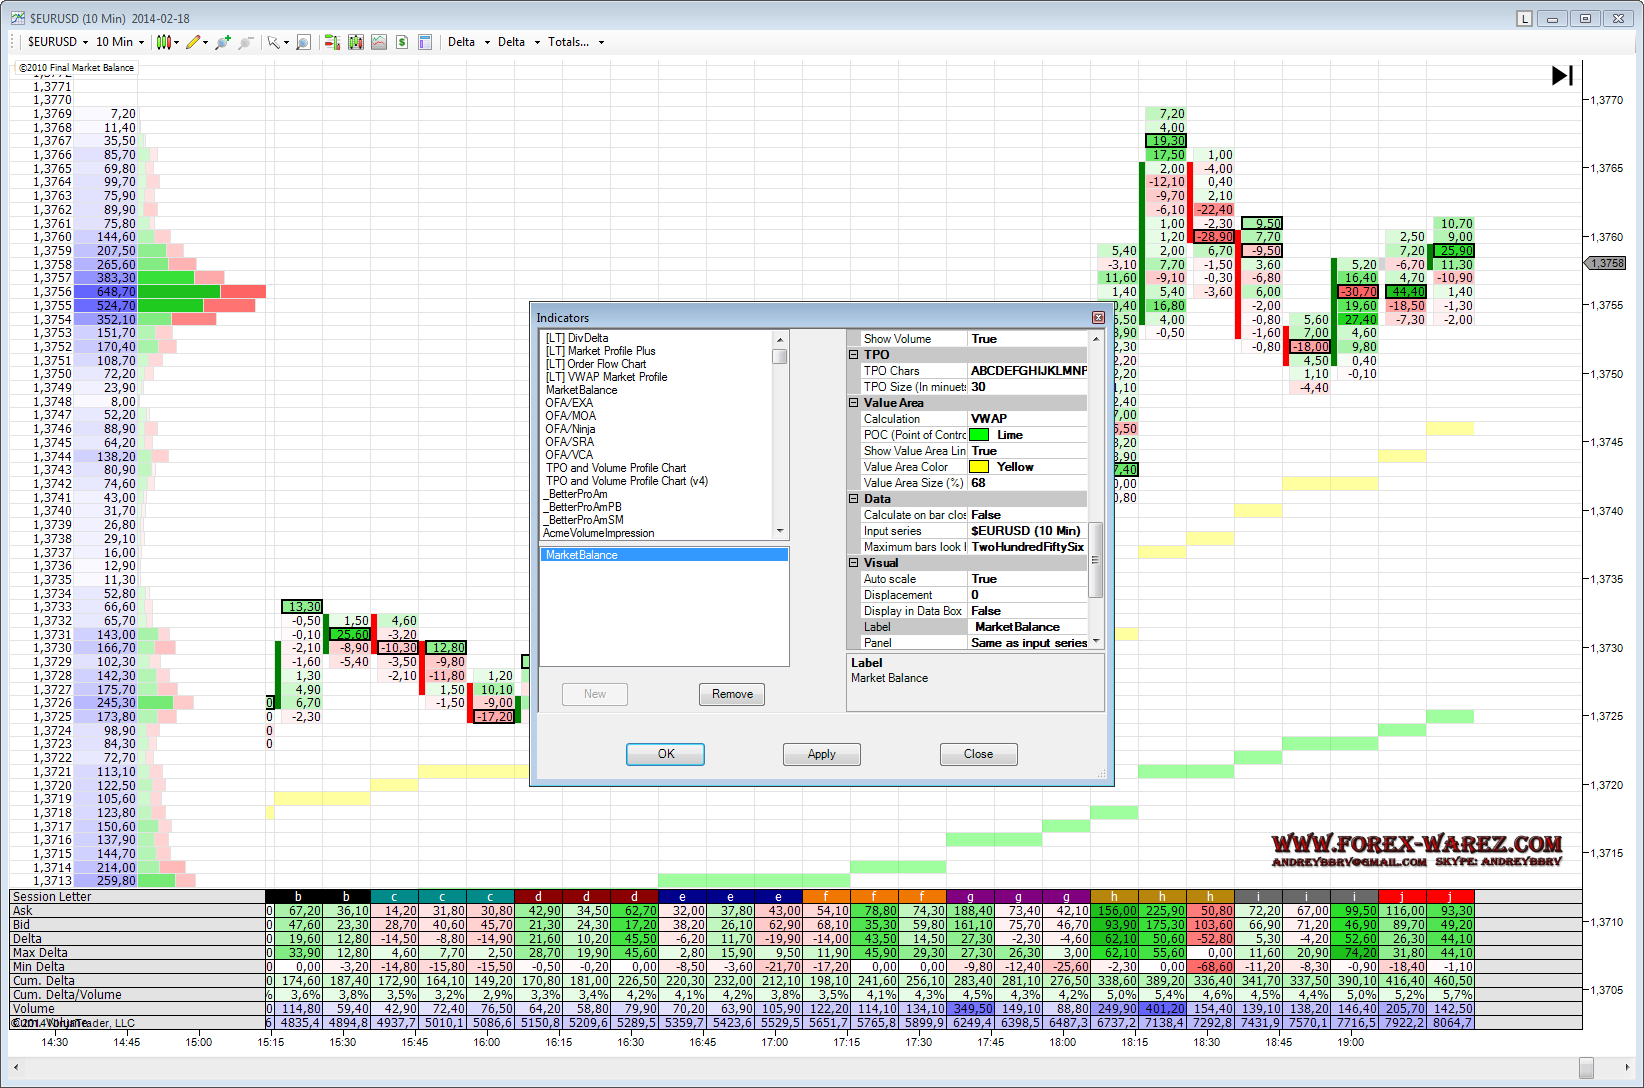
Task: Open the Indicators candlestick toolbar icon
Action: [x=355, y=42]
